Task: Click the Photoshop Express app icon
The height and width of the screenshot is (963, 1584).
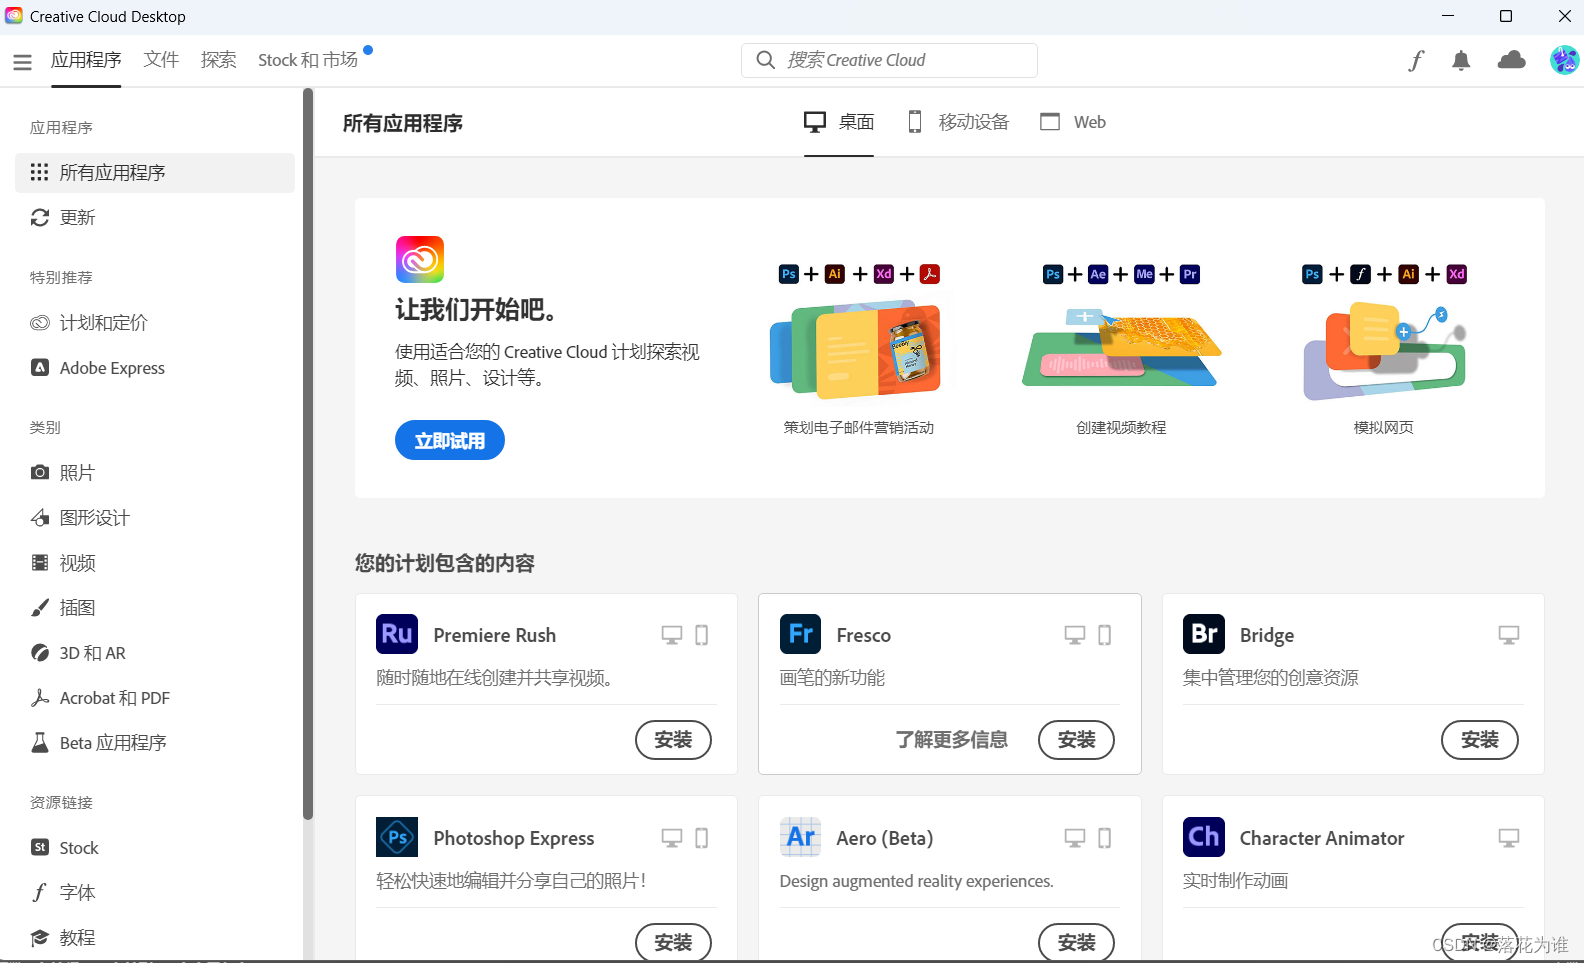Action: [397, 837]
